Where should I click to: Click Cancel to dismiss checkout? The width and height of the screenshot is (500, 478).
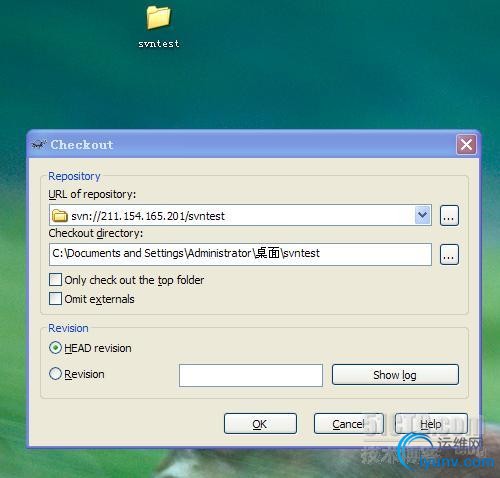[349, 424]
